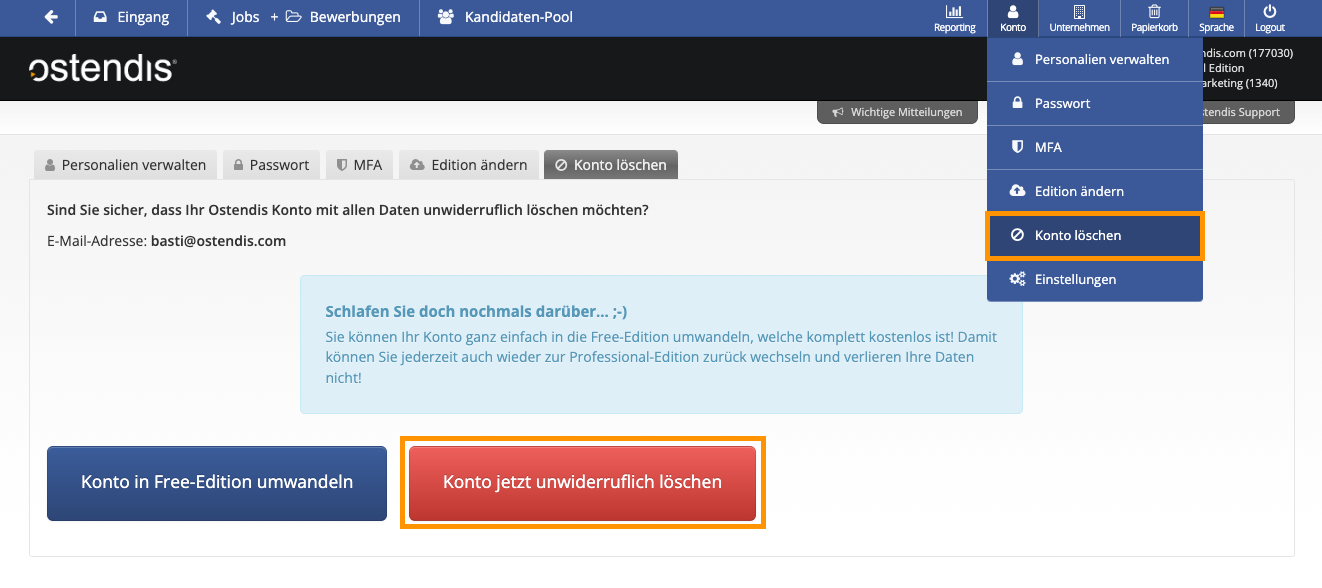Go to Bewerbungen applications
The width and height of the screenshot is (1322, 588).
[x=343, y=17]
